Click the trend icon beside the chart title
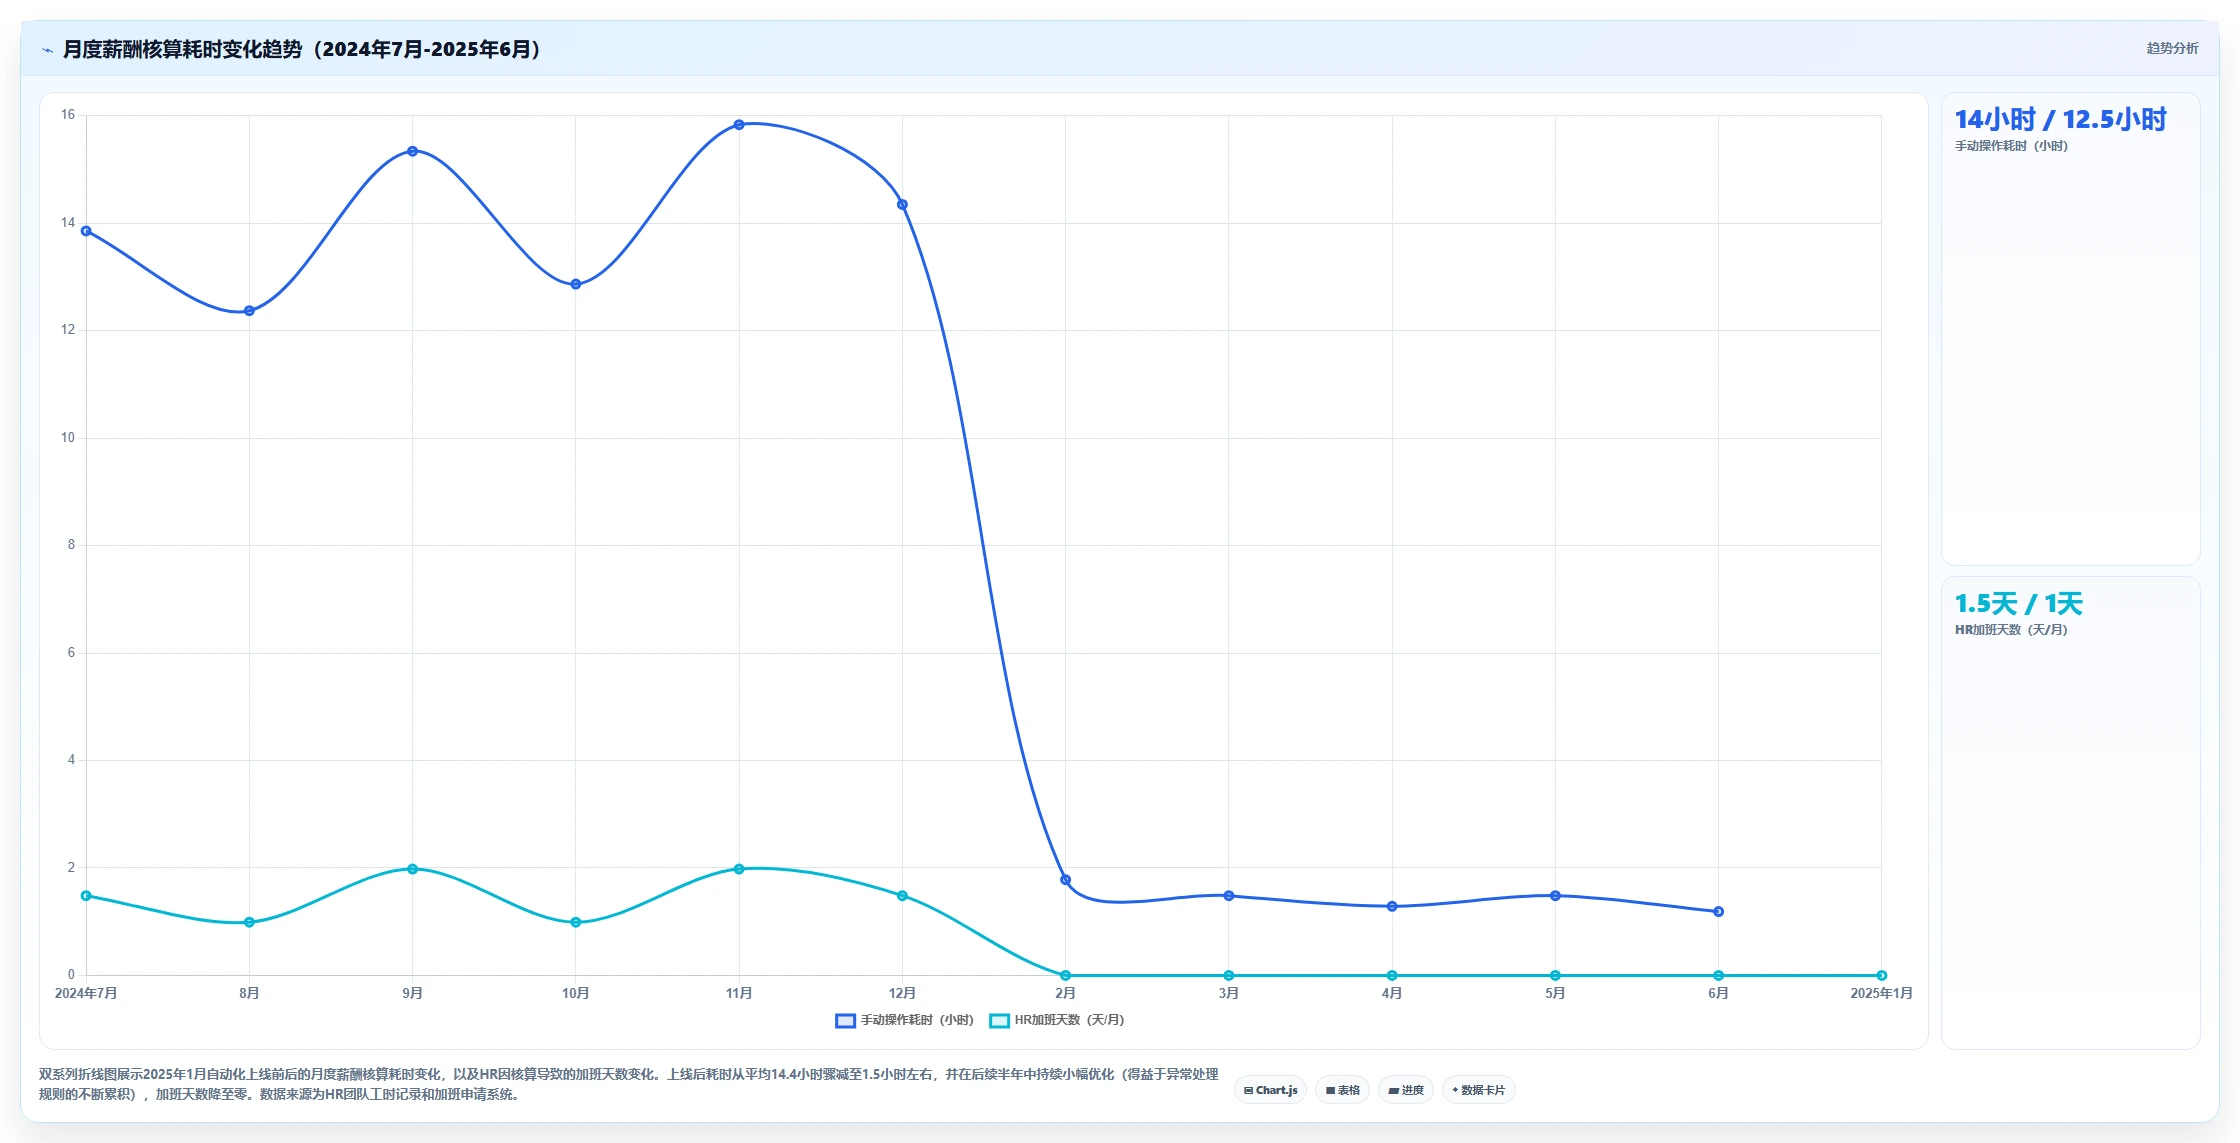 (47, 50)
